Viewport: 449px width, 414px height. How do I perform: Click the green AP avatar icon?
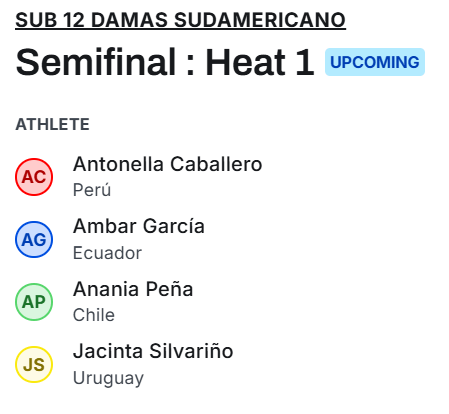pyautogui.click(x=34, y=302)
